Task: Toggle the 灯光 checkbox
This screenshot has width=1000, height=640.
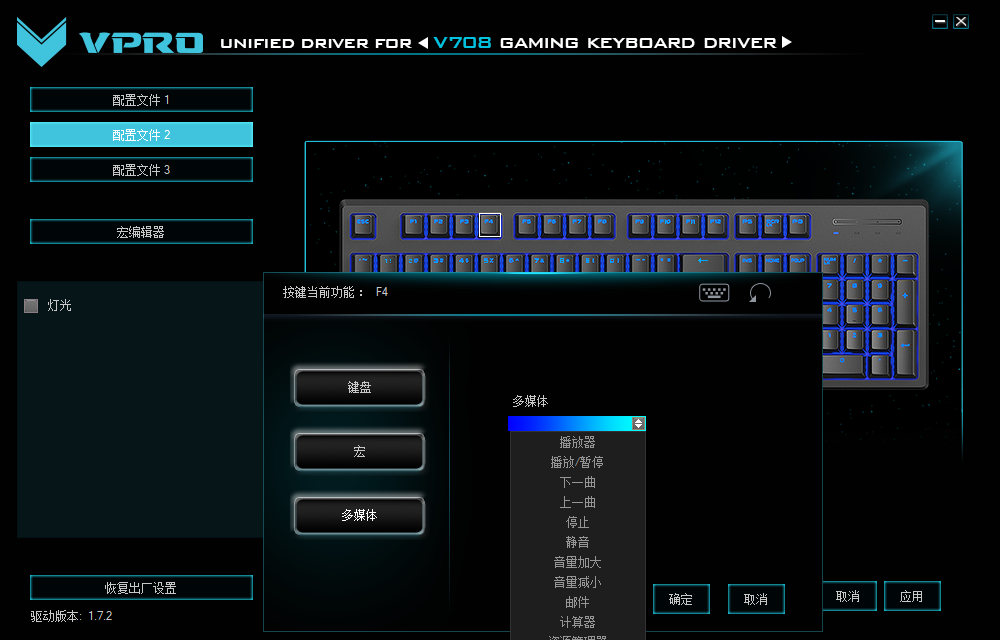Action: pyautogui.click(x=31, y=306)
